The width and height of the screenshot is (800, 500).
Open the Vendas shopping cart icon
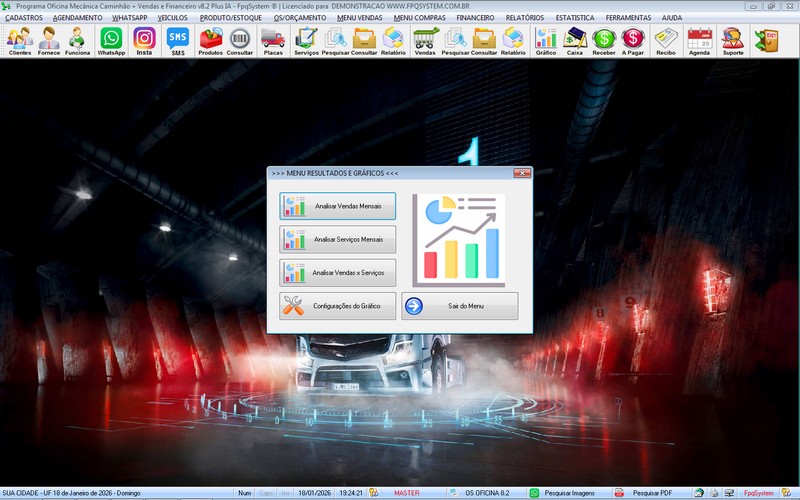tap(425, 41)
